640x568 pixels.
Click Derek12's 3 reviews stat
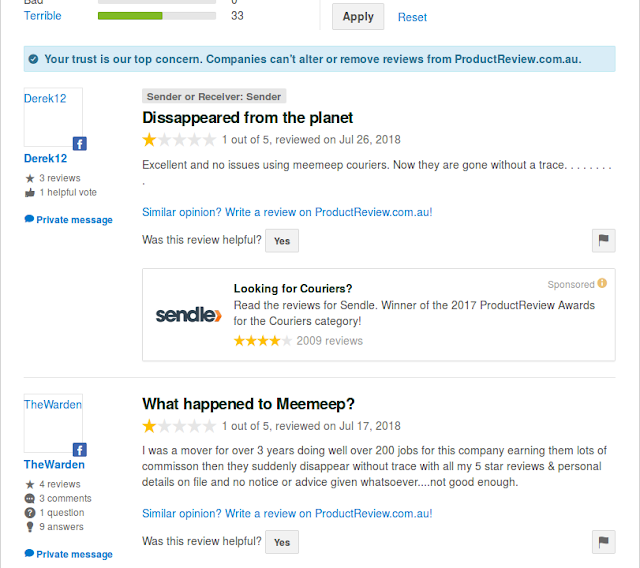coord(60,178)
